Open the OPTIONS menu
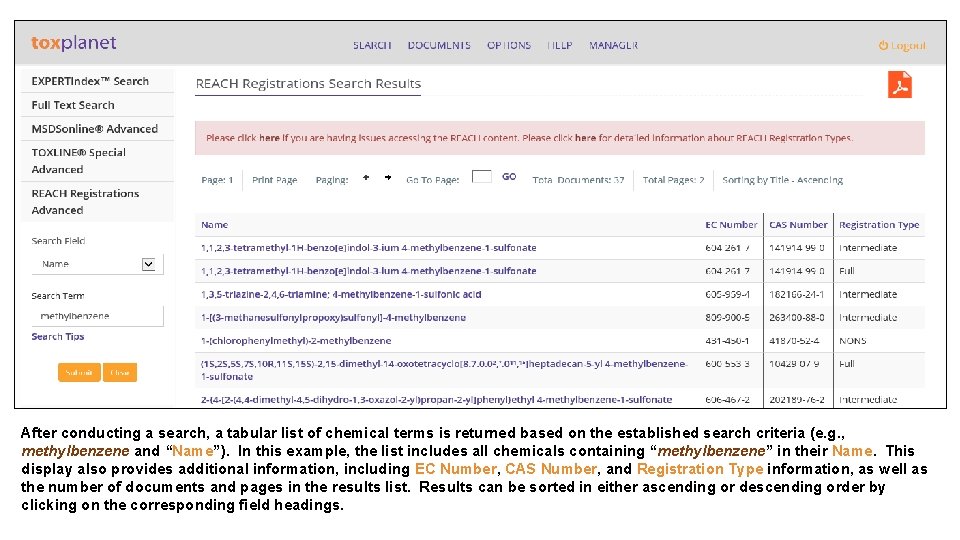The height and width of the screenshot is (540, 960). (x=509, y=45)
